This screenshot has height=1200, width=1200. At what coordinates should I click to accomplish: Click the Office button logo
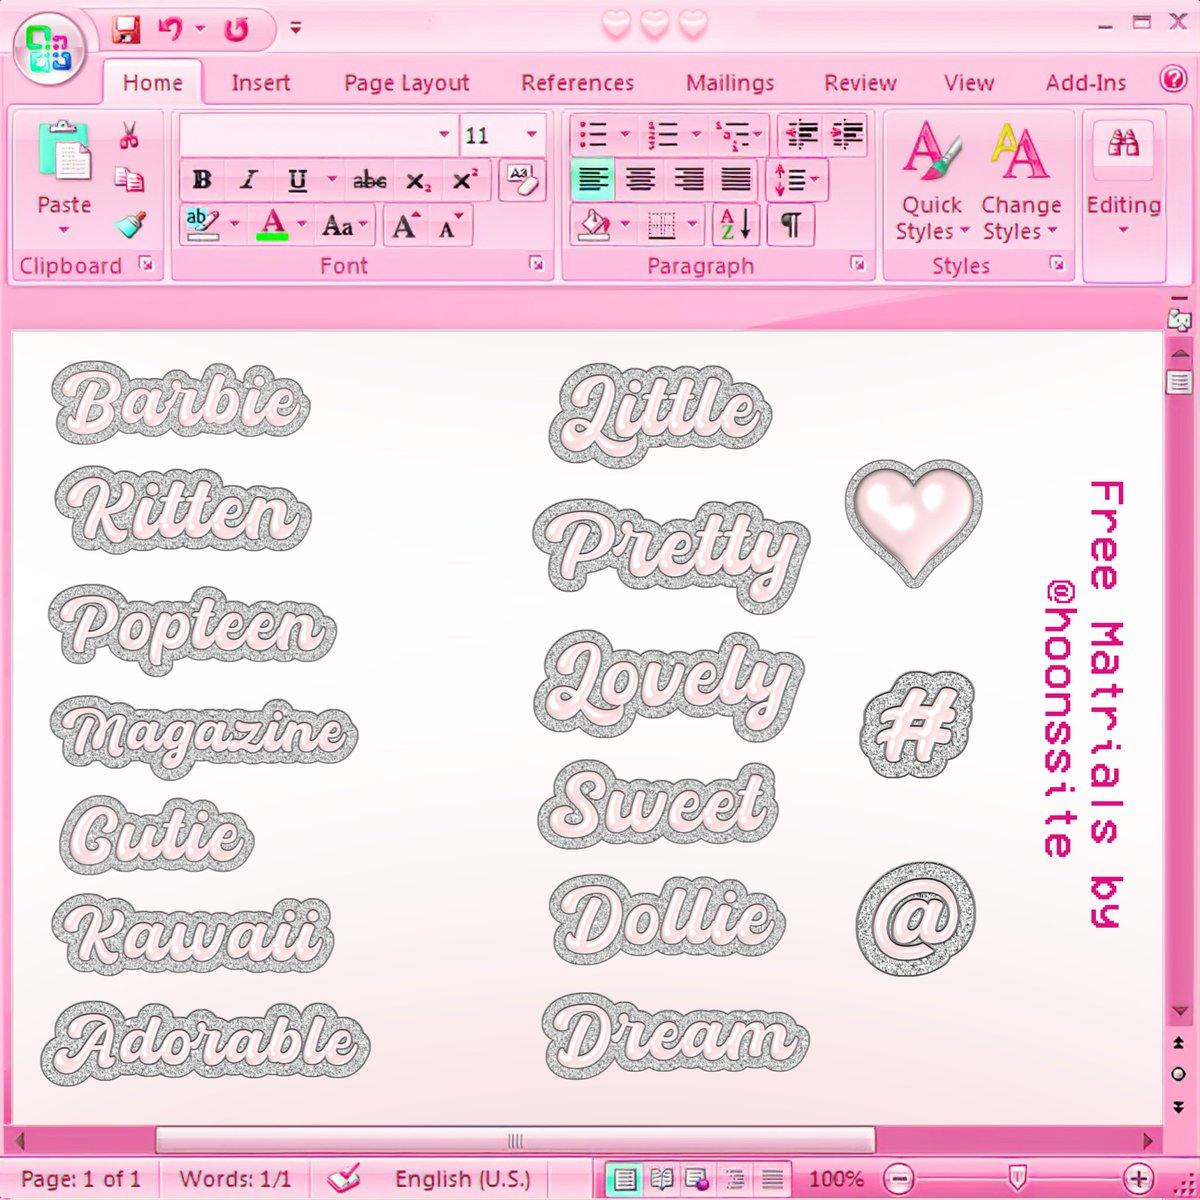50,50
